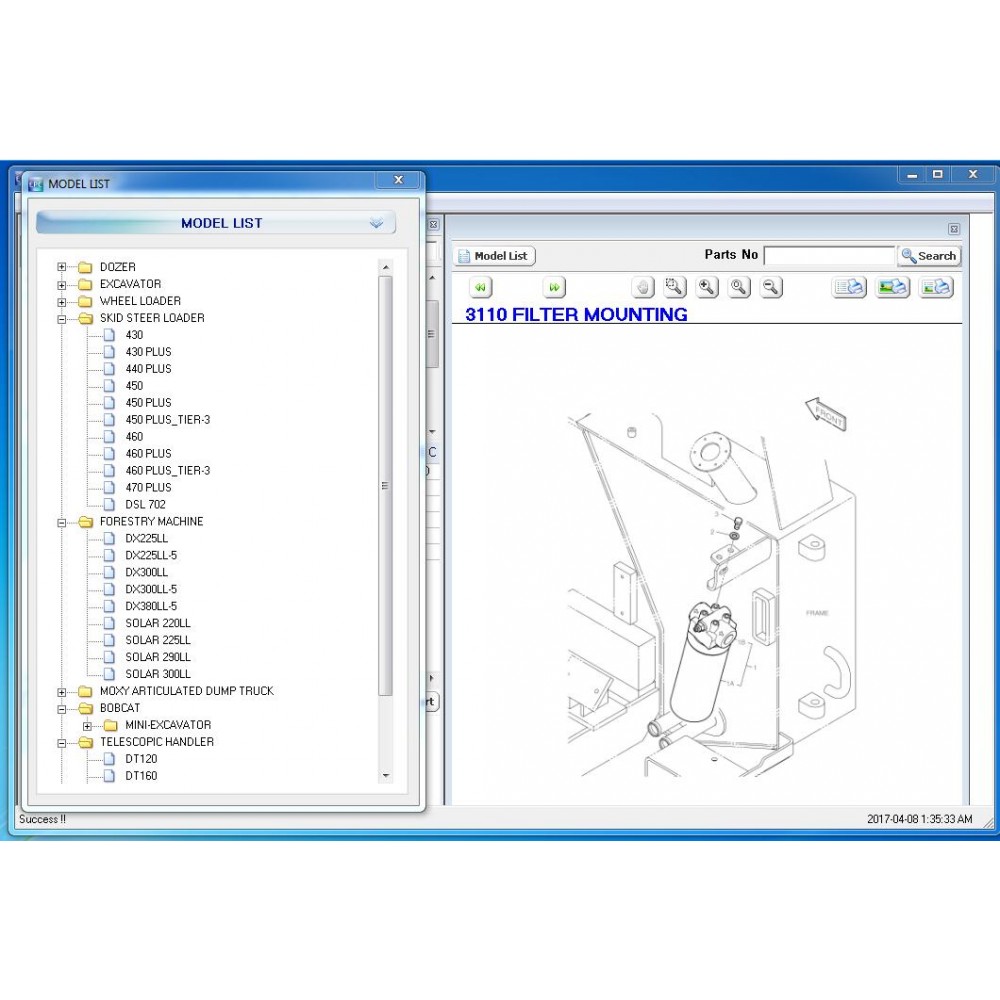The height and width of the screenshot is (1000, 1000).
Task: Reset zoom with the middle magnifier icon
Action: pyautogui.click(x=739, y=288)
